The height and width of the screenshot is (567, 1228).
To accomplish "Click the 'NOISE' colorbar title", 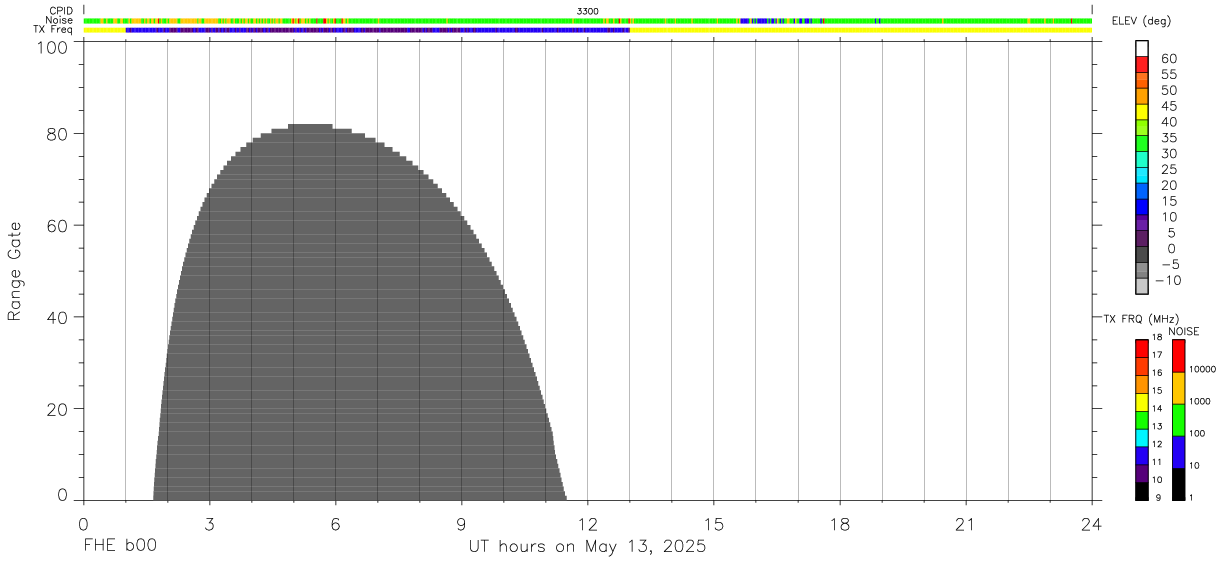I will pos(1183,331).
